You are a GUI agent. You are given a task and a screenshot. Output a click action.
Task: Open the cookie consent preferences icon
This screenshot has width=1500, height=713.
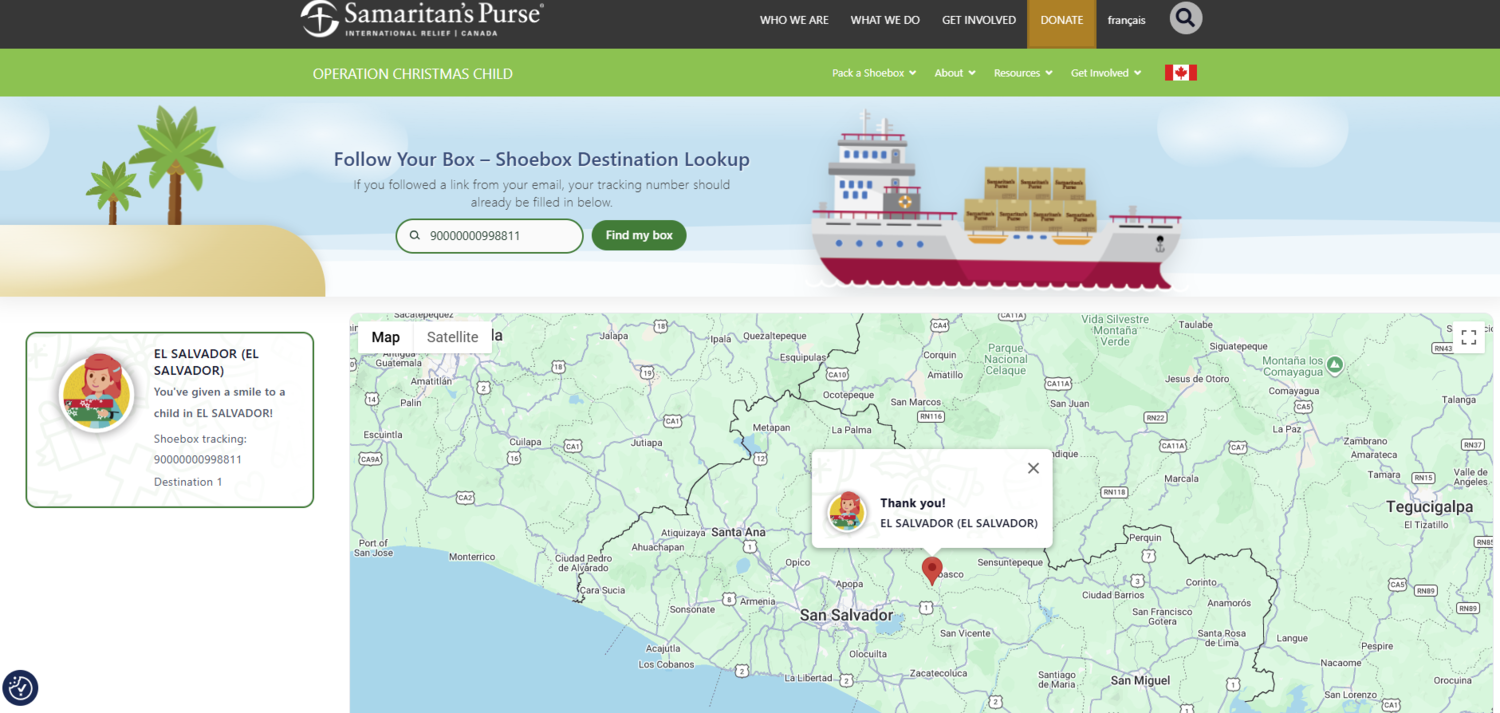20,688
